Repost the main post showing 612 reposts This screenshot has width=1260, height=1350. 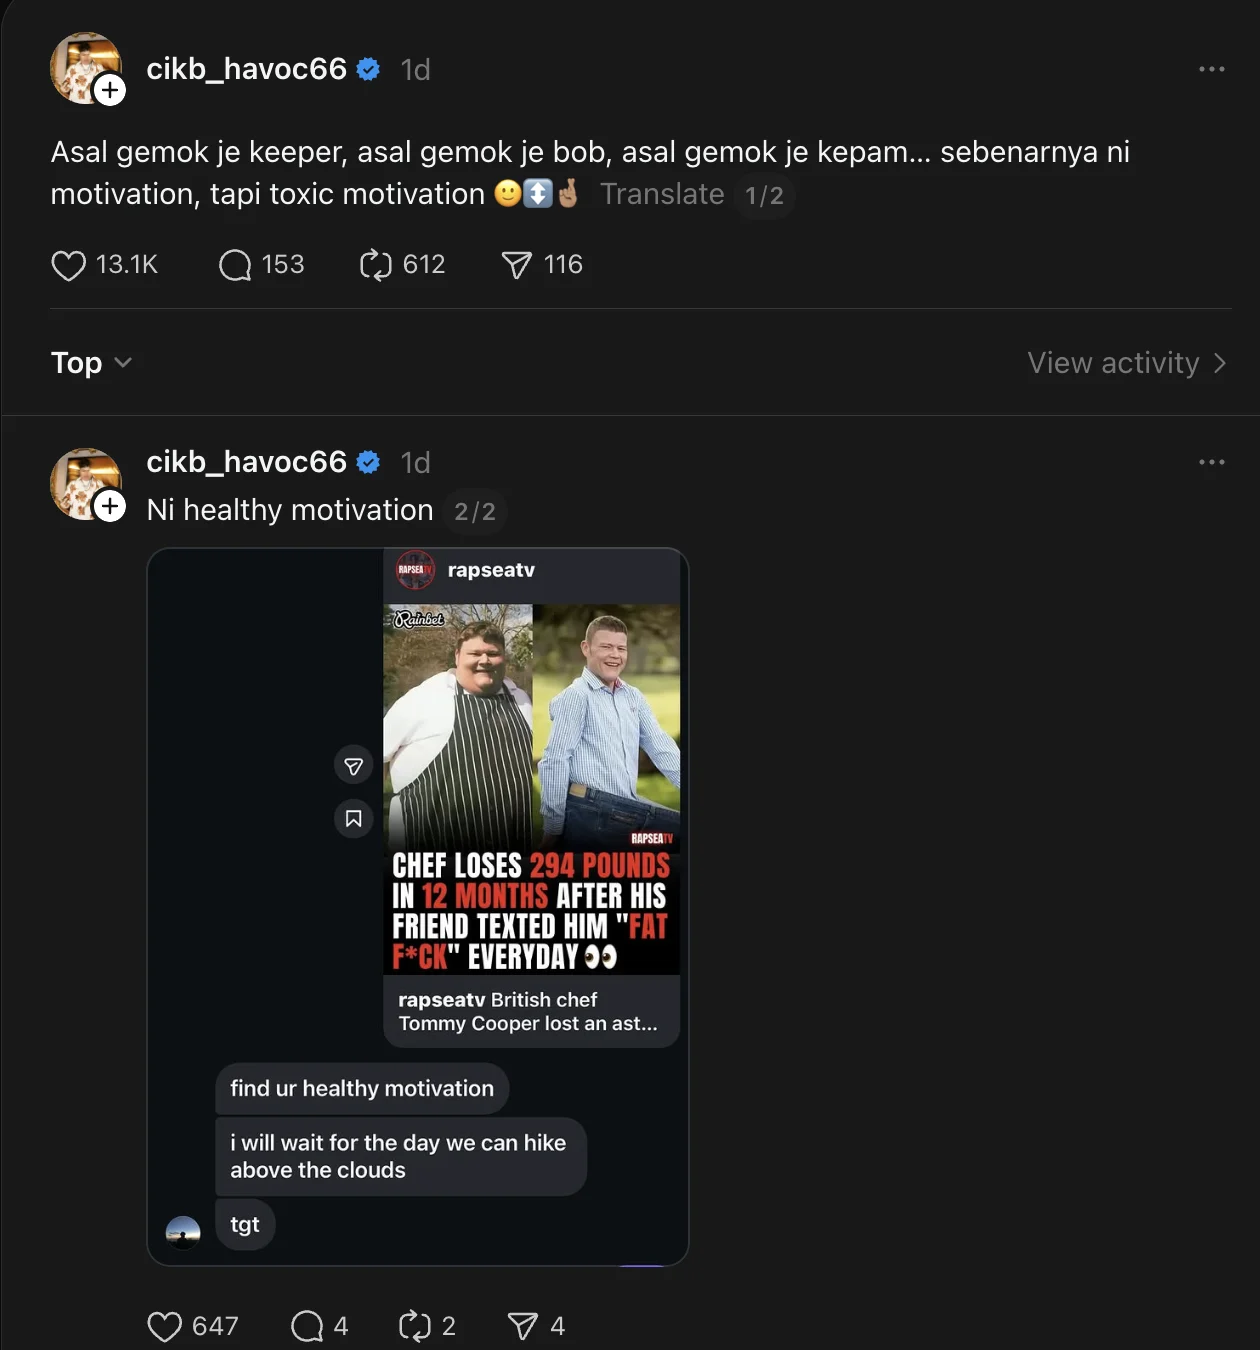(x=376, y=265)
